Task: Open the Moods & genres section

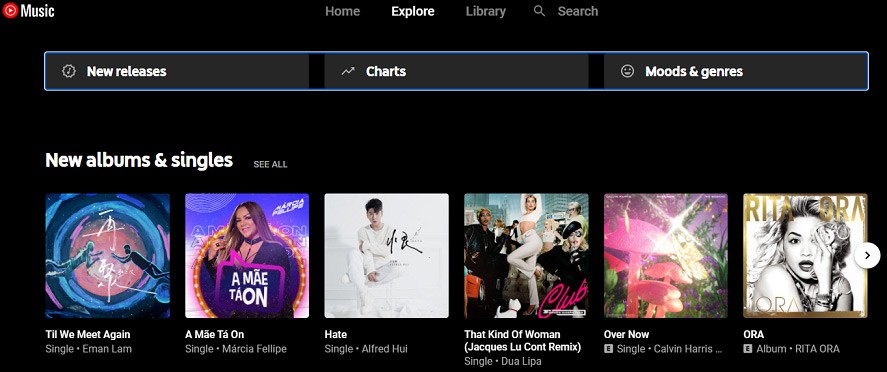Action: (x=735, y=71)
